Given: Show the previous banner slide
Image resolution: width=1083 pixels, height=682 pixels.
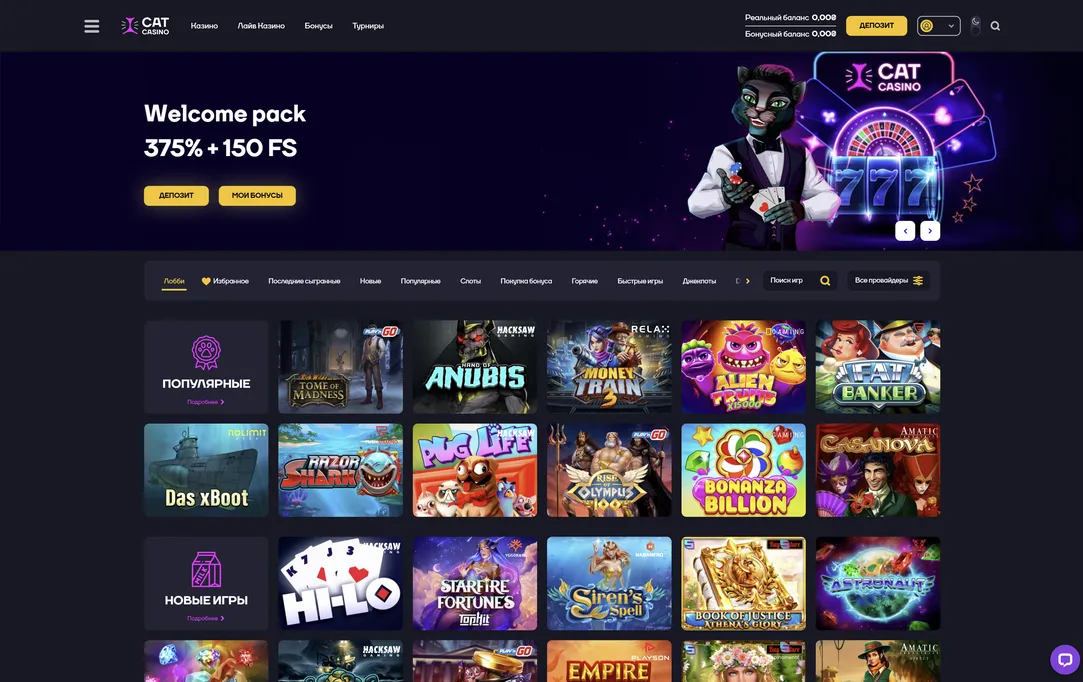Looking at the screenshot, I should tap(905, 231).
